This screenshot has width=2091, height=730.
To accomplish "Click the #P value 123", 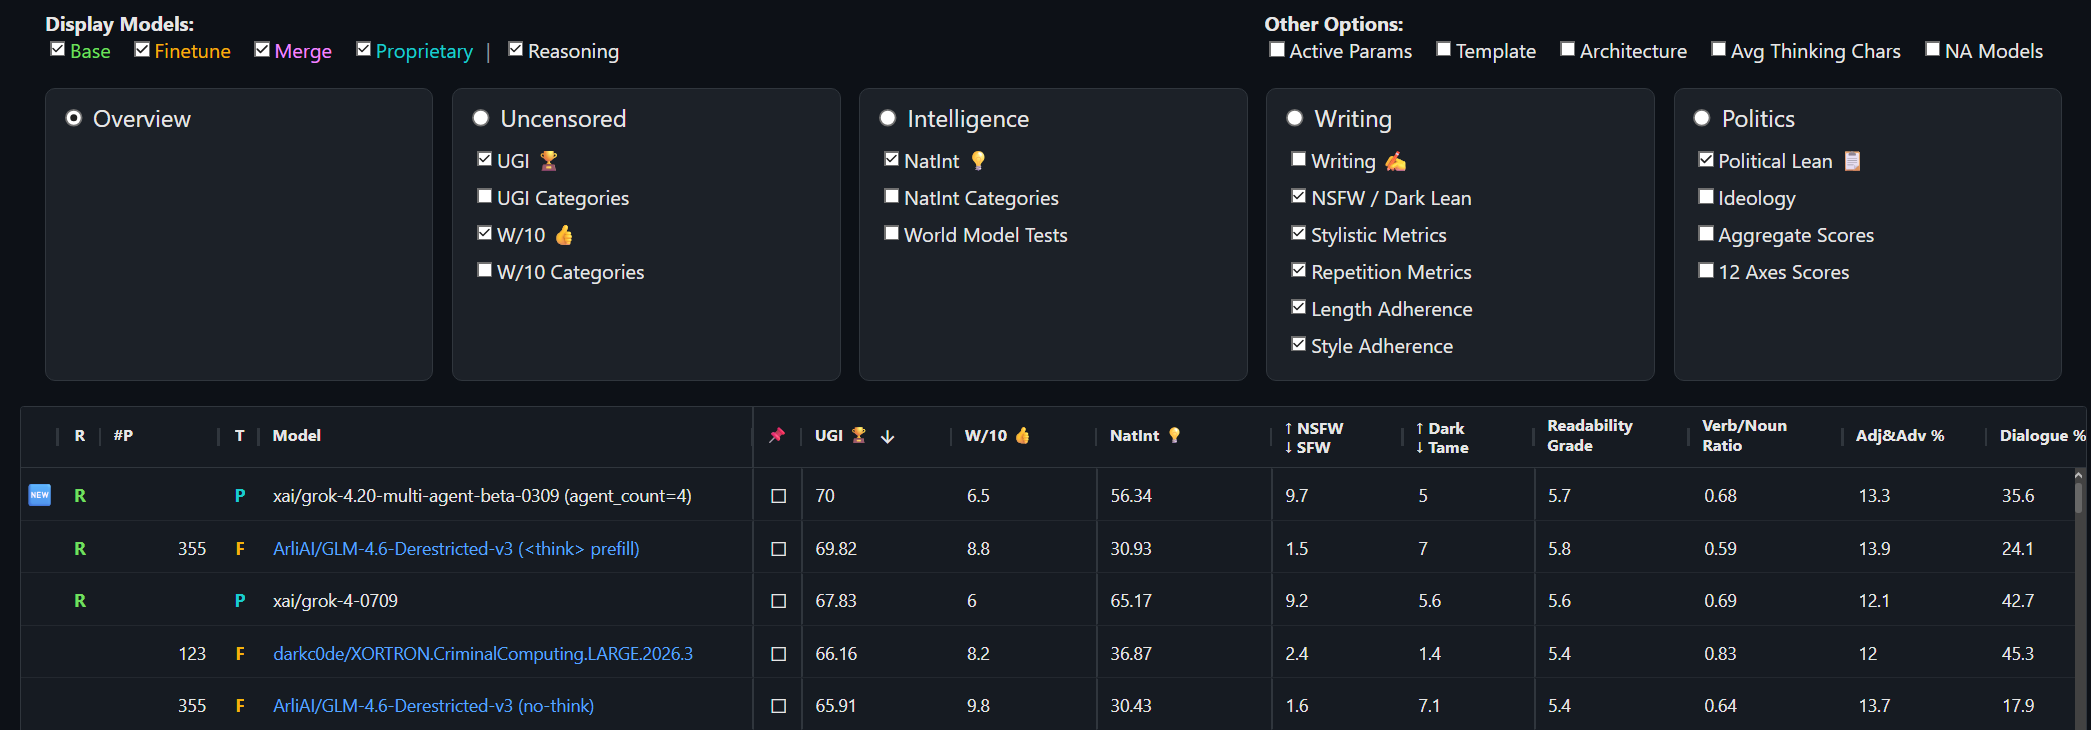I will (x=192, y=653).
